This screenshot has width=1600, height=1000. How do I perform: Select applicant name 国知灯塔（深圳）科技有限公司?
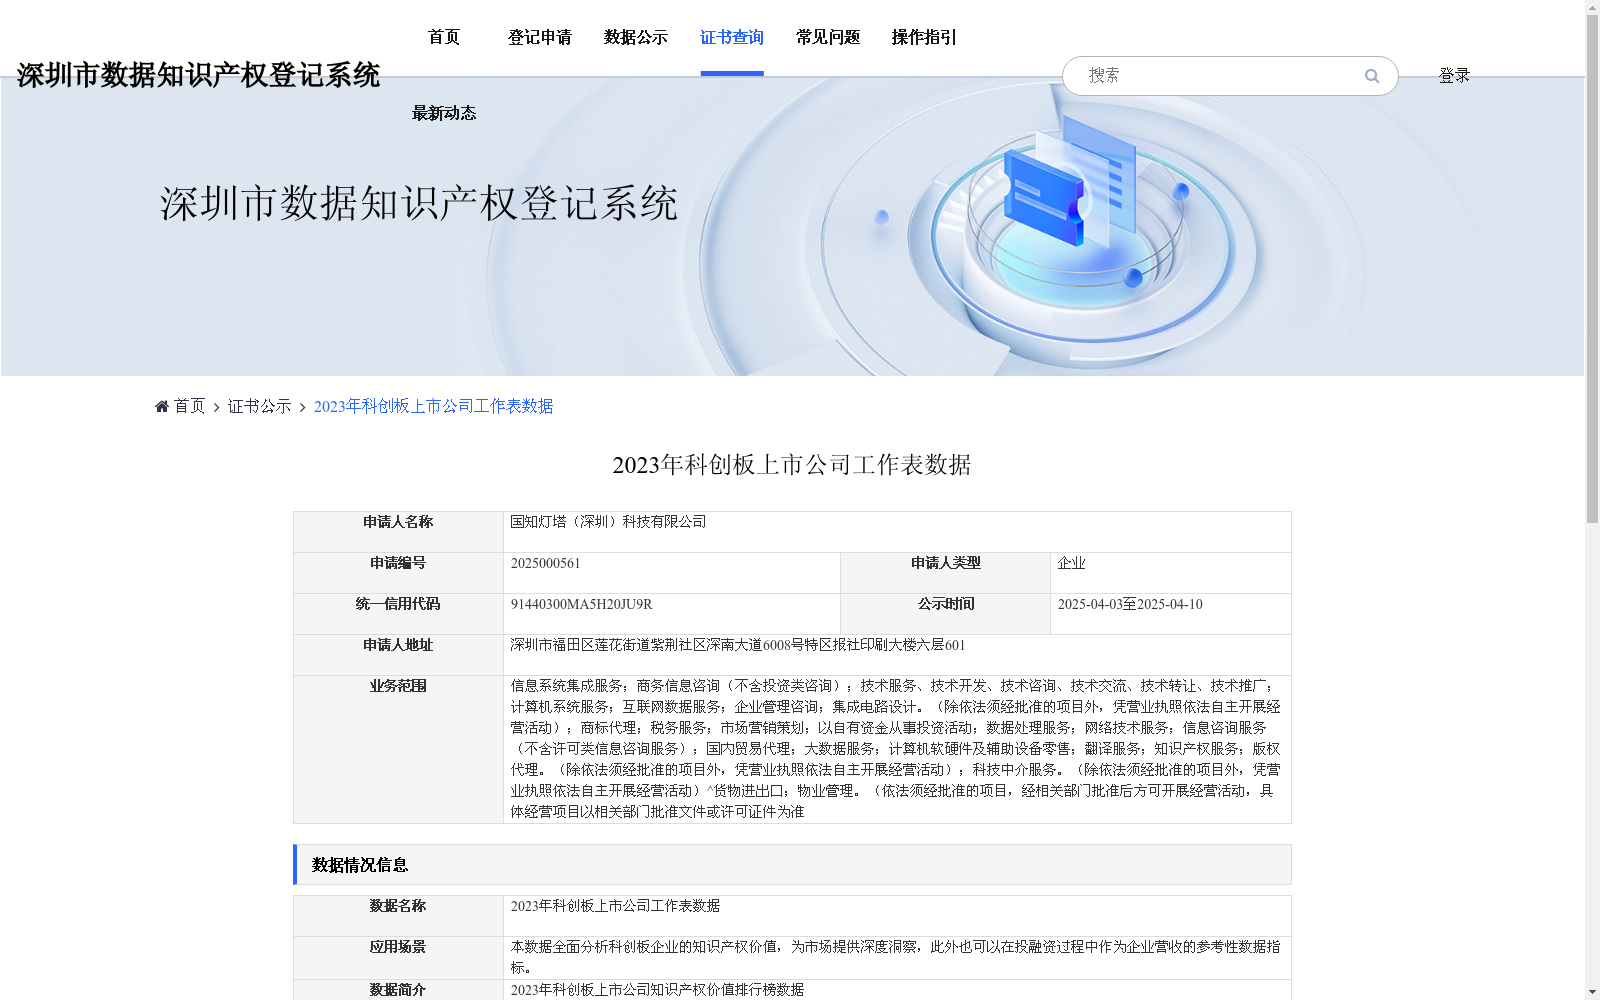[x=608, y=522]
